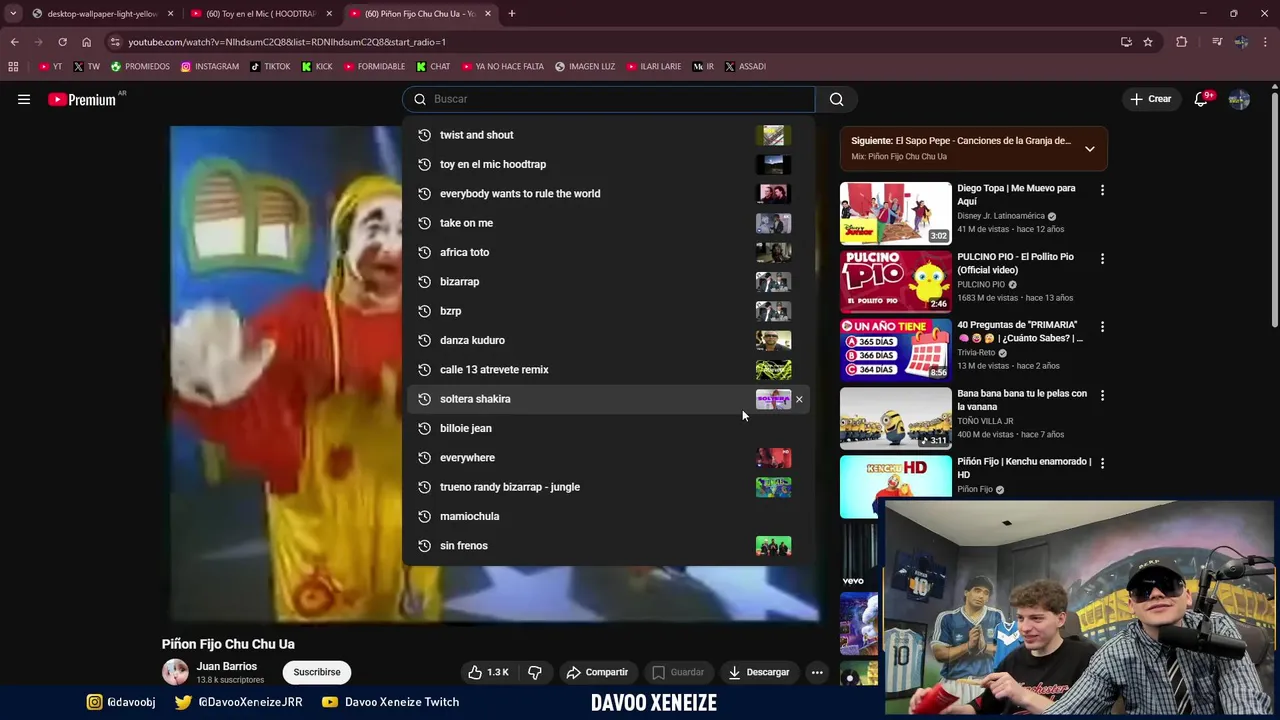Click the Compartir share button
This screenshot has height=720, width=1280.
[x=597, y=672]
